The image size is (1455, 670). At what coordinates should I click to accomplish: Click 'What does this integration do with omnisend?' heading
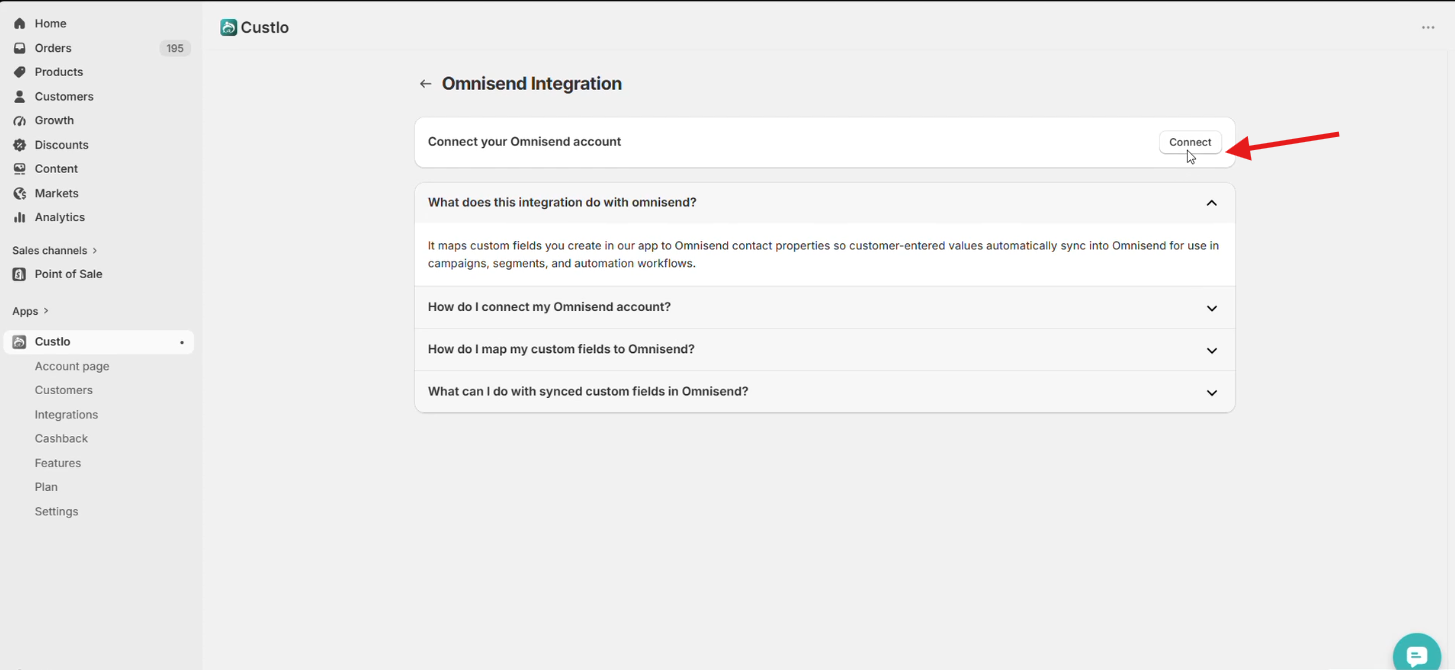pyautogui.click(x=562, y=203)
